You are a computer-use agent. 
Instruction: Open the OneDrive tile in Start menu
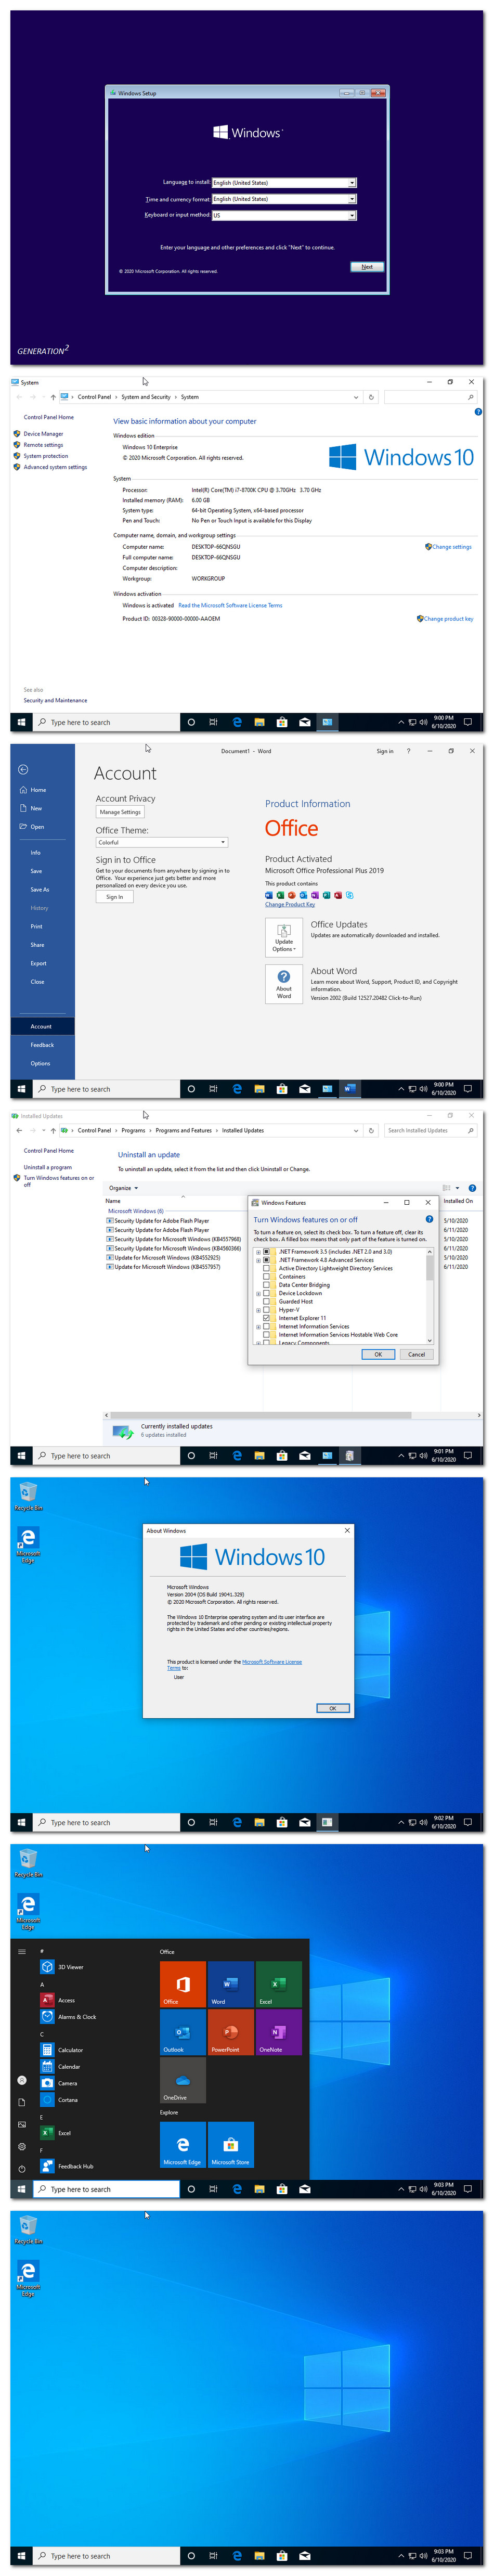click(x=183, y=2080)
